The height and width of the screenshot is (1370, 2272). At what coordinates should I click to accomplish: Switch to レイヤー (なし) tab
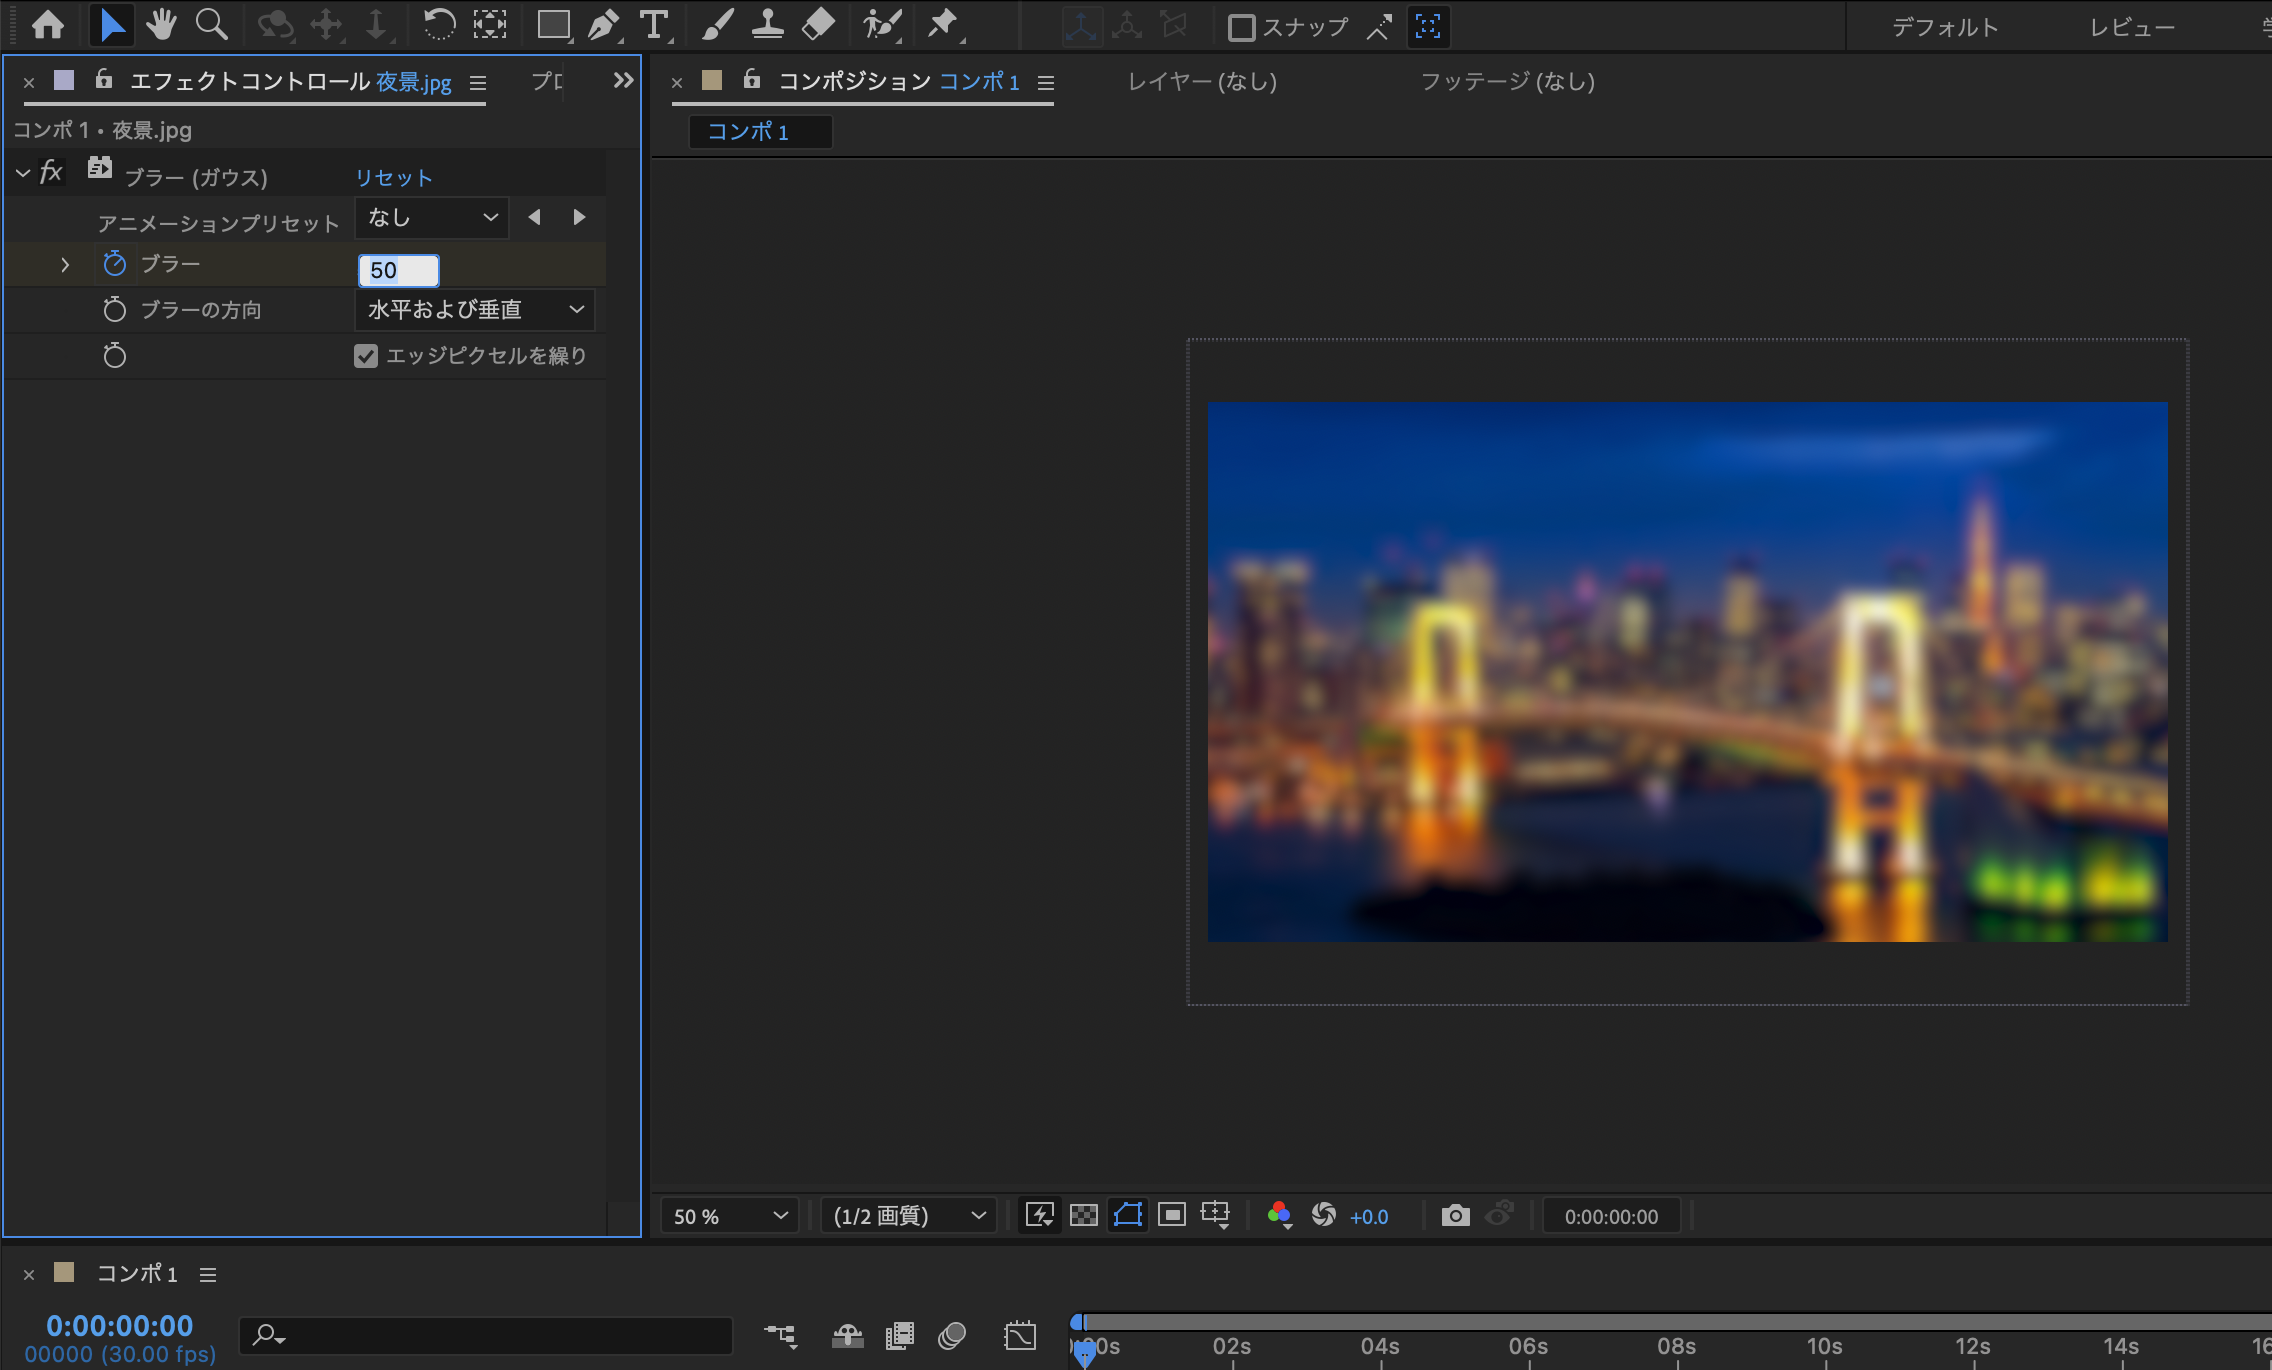[1202, 81]
